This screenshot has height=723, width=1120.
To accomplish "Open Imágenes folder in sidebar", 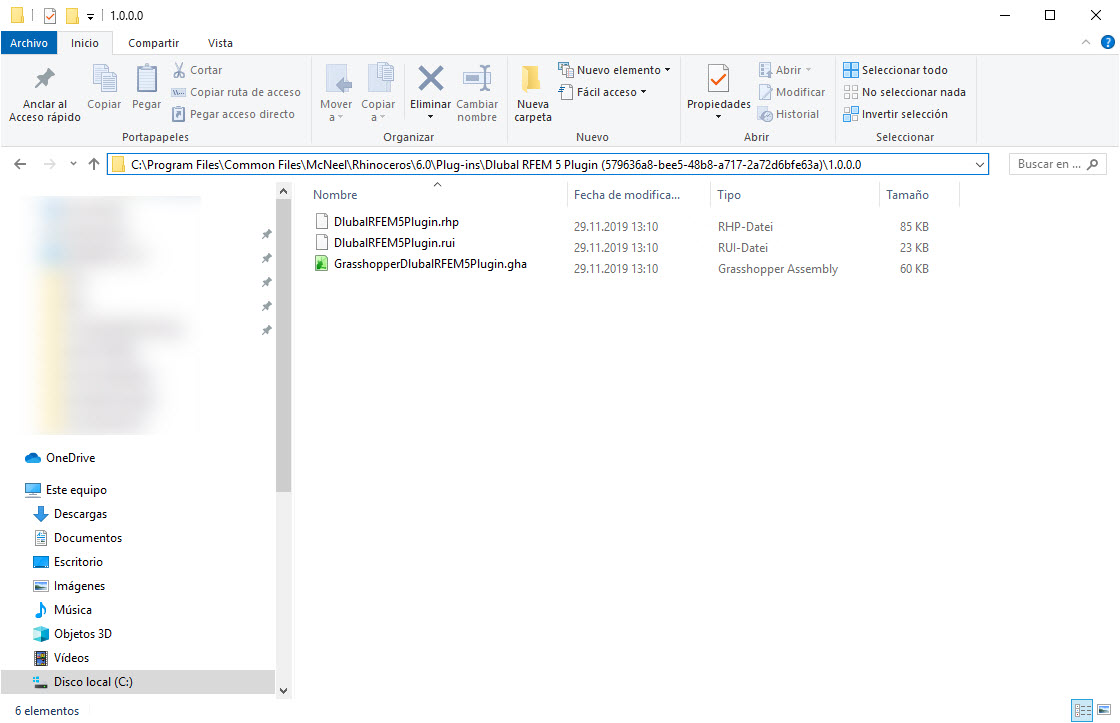I will (79, 586).
